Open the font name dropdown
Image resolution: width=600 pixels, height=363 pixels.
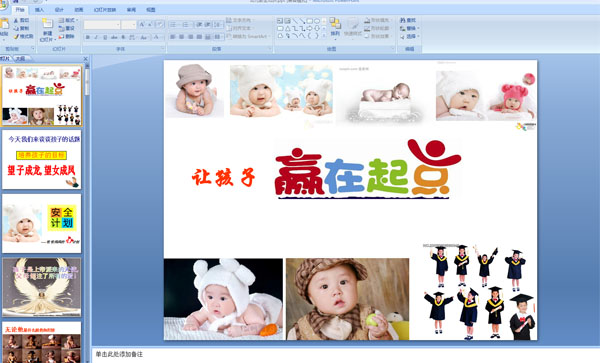[x=102, y=25]
